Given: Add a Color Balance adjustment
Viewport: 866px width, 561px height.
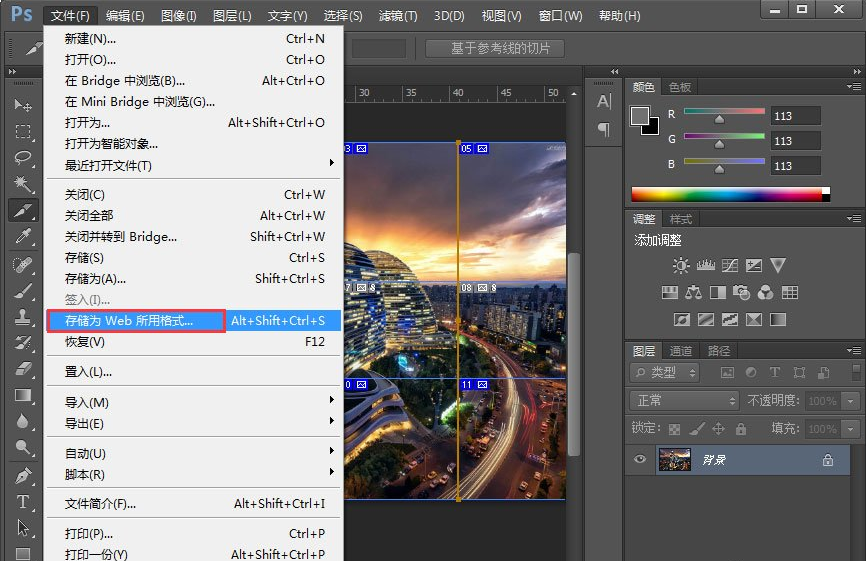Looking at the screenshot, I should point(692,293).
